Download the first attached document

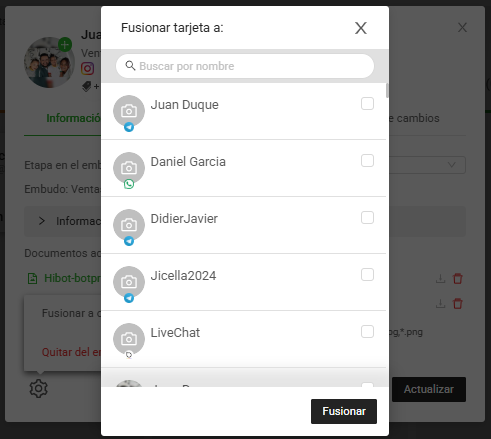440,278
